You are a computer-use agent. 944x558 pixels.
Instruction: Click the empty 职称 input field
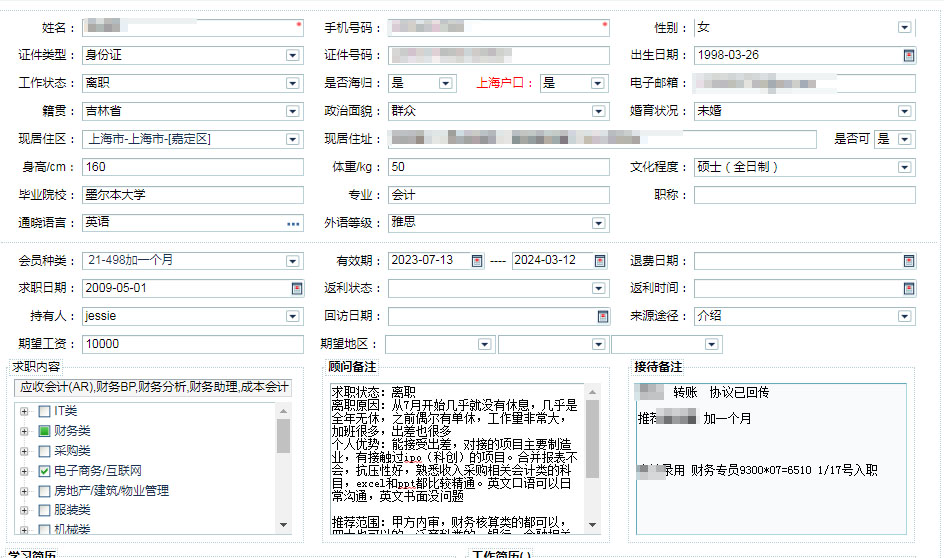804,195
